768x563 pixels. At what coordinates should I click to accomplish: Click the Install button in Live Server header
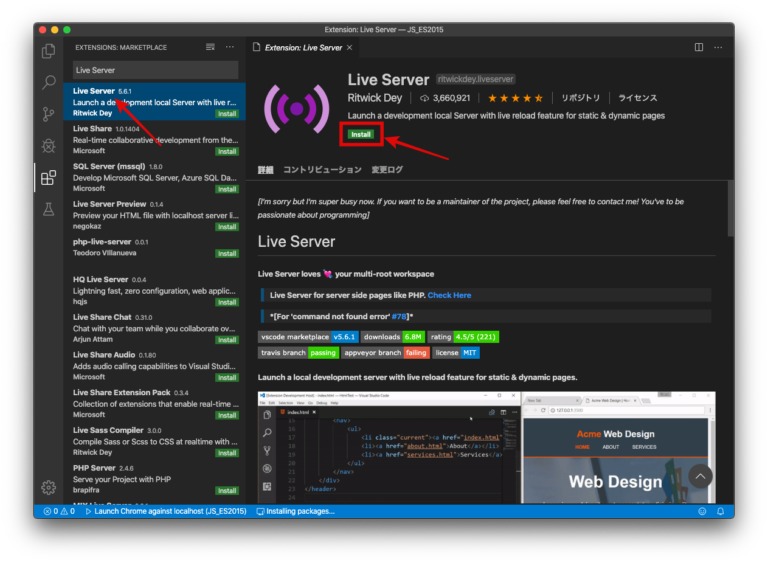click(360, 134)
